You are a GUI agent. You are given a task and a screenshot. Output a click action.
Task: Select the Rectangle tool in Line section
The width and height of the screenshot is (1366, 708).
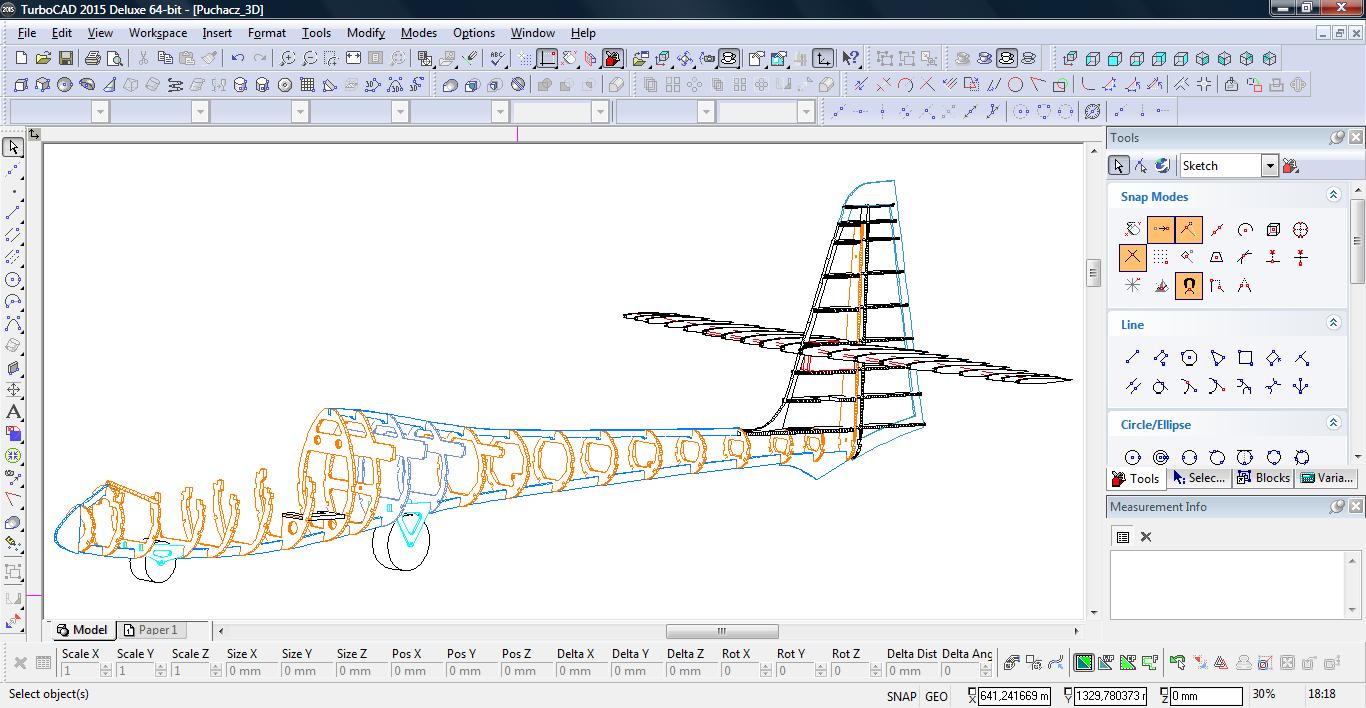point(1245,358)
